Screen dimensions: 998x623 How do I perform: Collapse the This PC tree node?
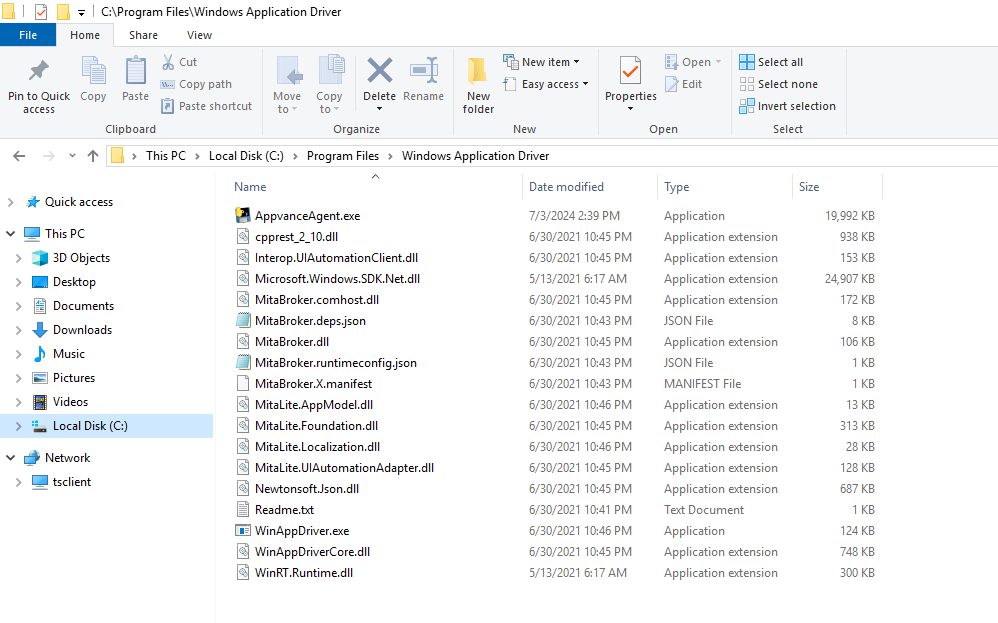[x=10, y=234]
